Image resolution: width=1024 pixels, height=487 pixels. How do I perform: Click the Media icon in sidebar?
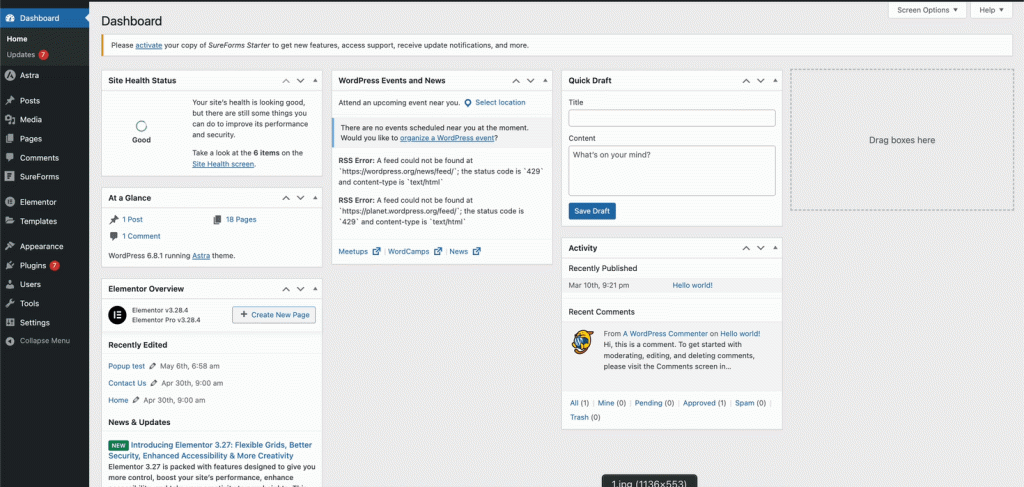point(10,120)
